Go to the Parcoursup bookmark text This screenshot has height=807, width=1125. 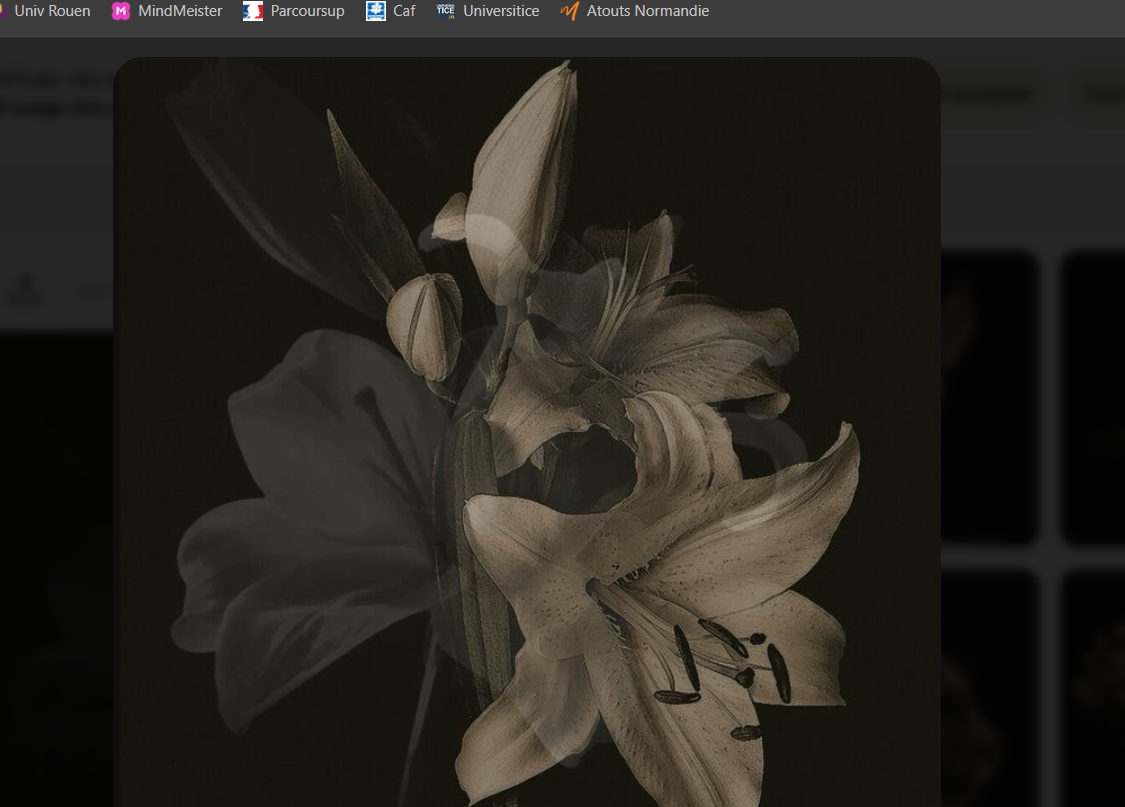tap(307, 11)
